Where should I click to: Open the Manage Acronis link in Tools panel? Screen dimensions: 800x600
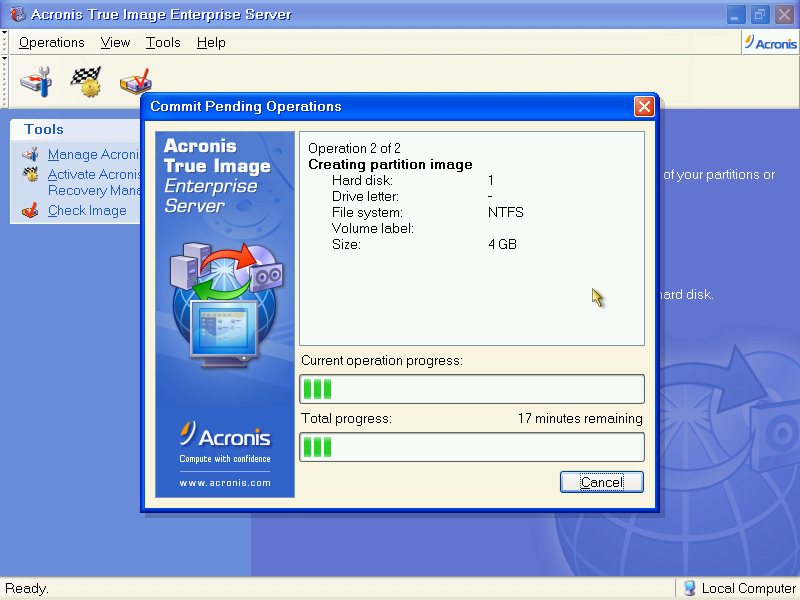coord(94,154)
